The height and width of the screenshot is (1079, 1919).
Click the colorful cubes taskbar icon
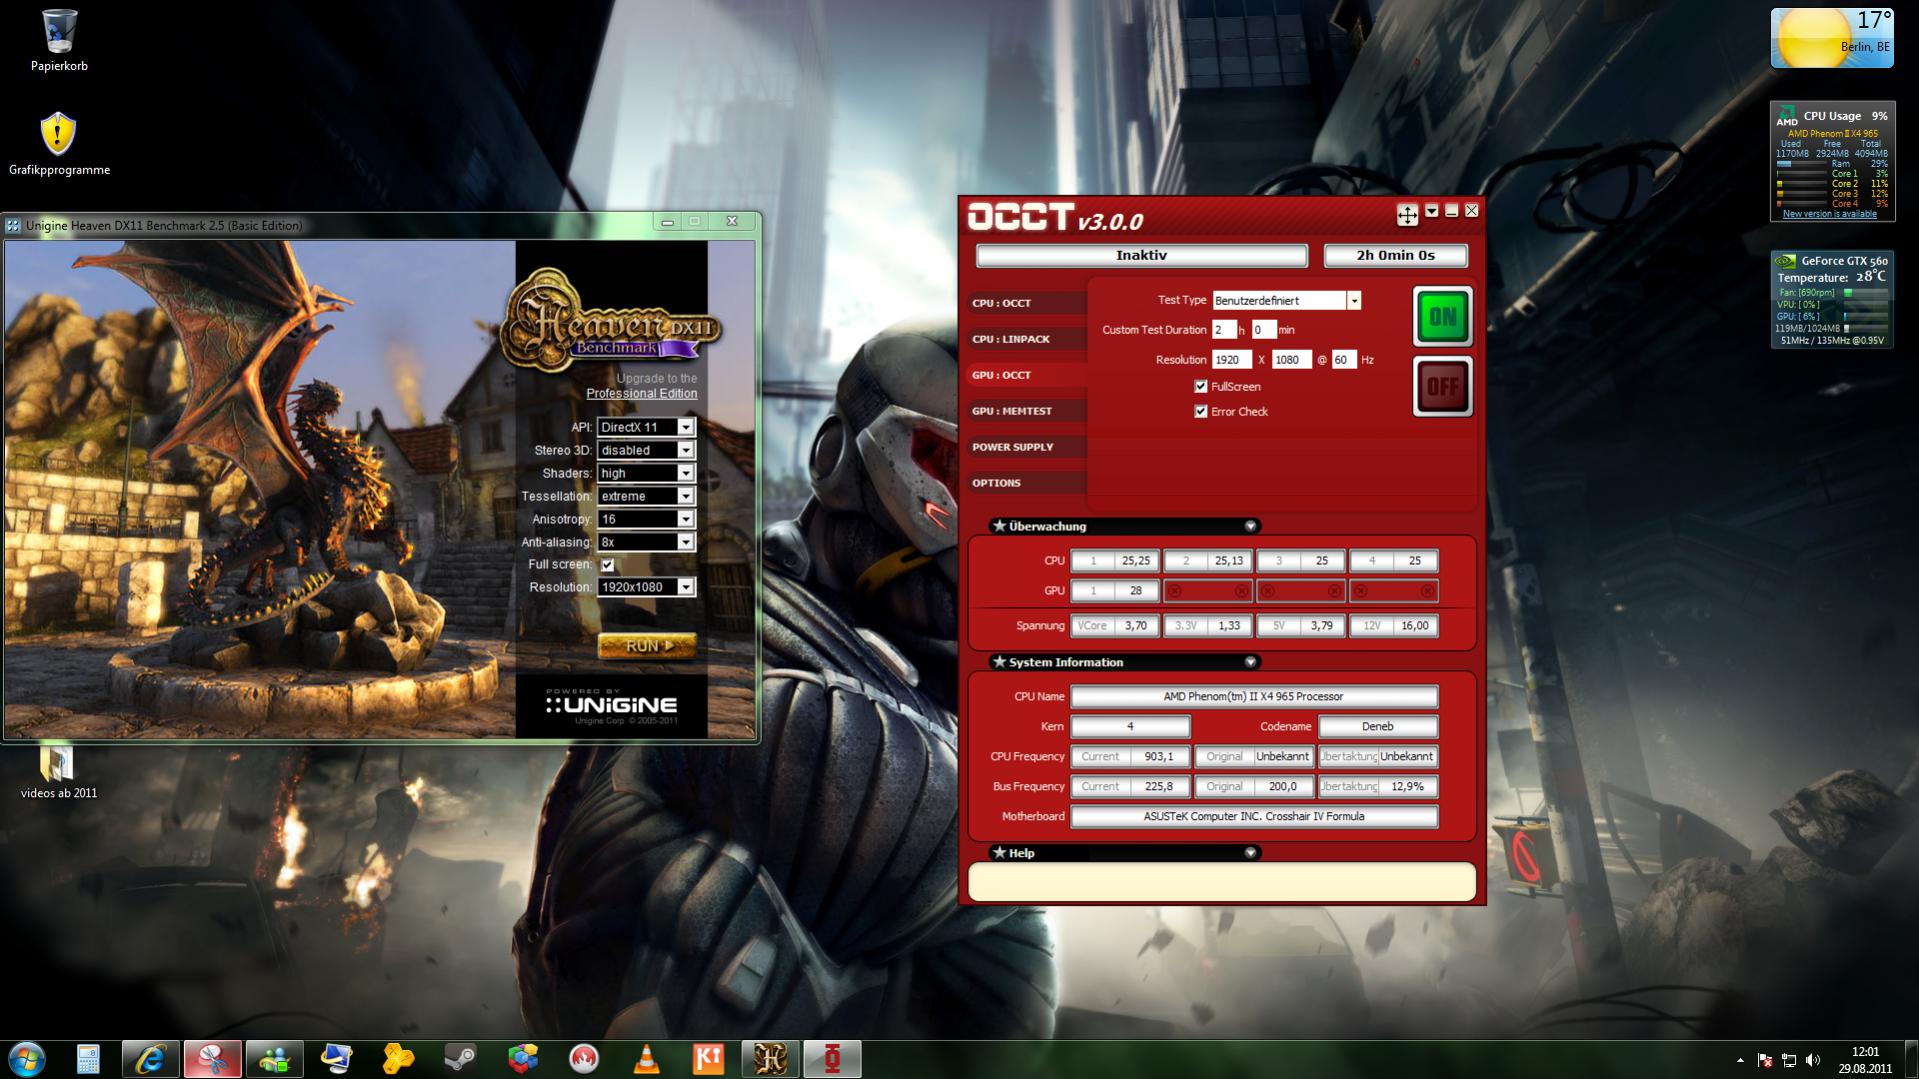point(522,1059)
